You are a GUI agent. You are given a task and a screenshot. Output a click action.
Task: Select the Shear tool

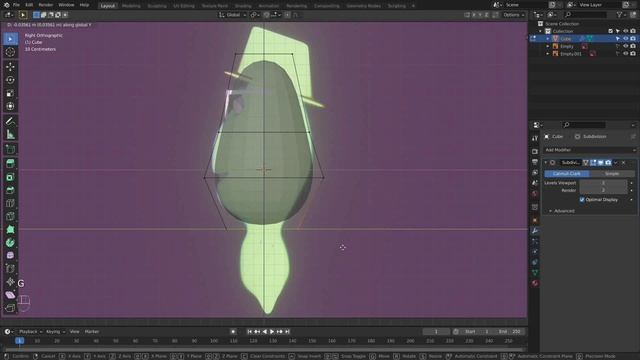(10, 295)
